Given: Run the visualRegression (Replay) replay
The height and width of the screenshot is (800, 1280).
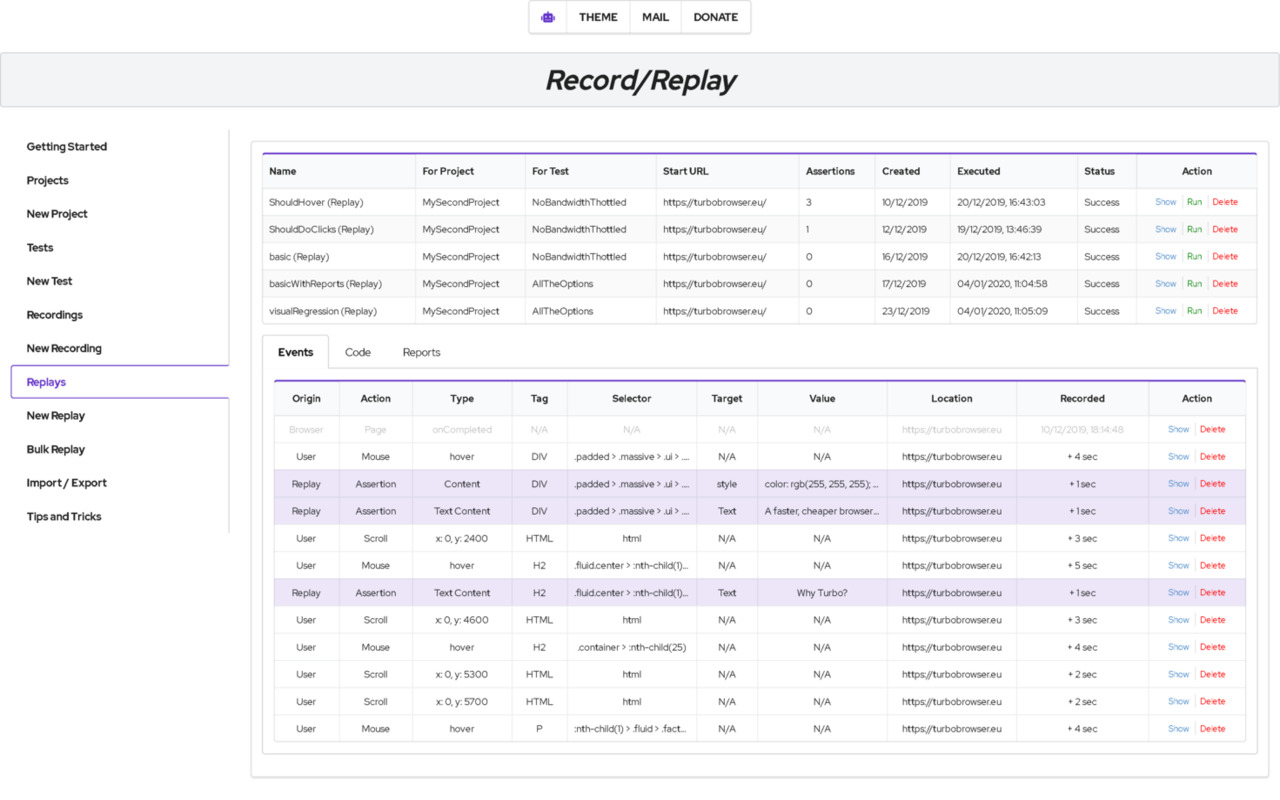Looking at the screenshot, I should [x=1194, y=311].
